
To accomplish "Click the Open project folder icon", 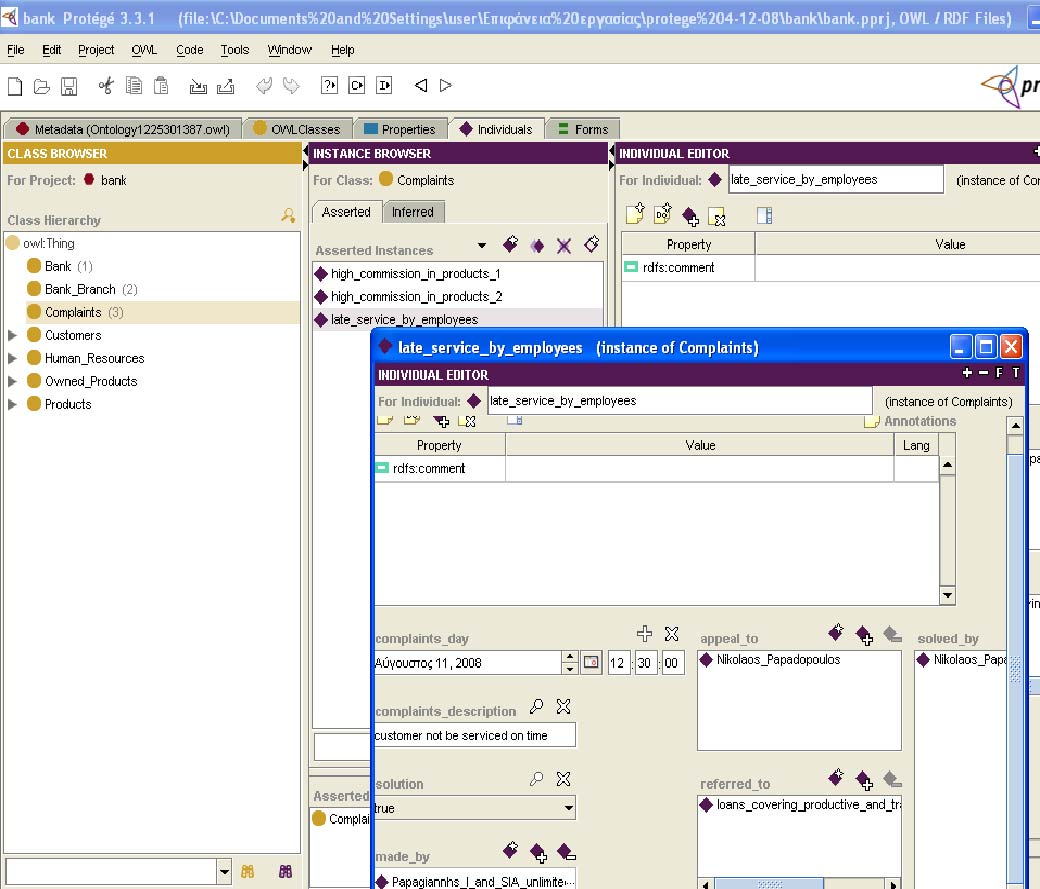I will pyautogui.click(x=42, y=86).
